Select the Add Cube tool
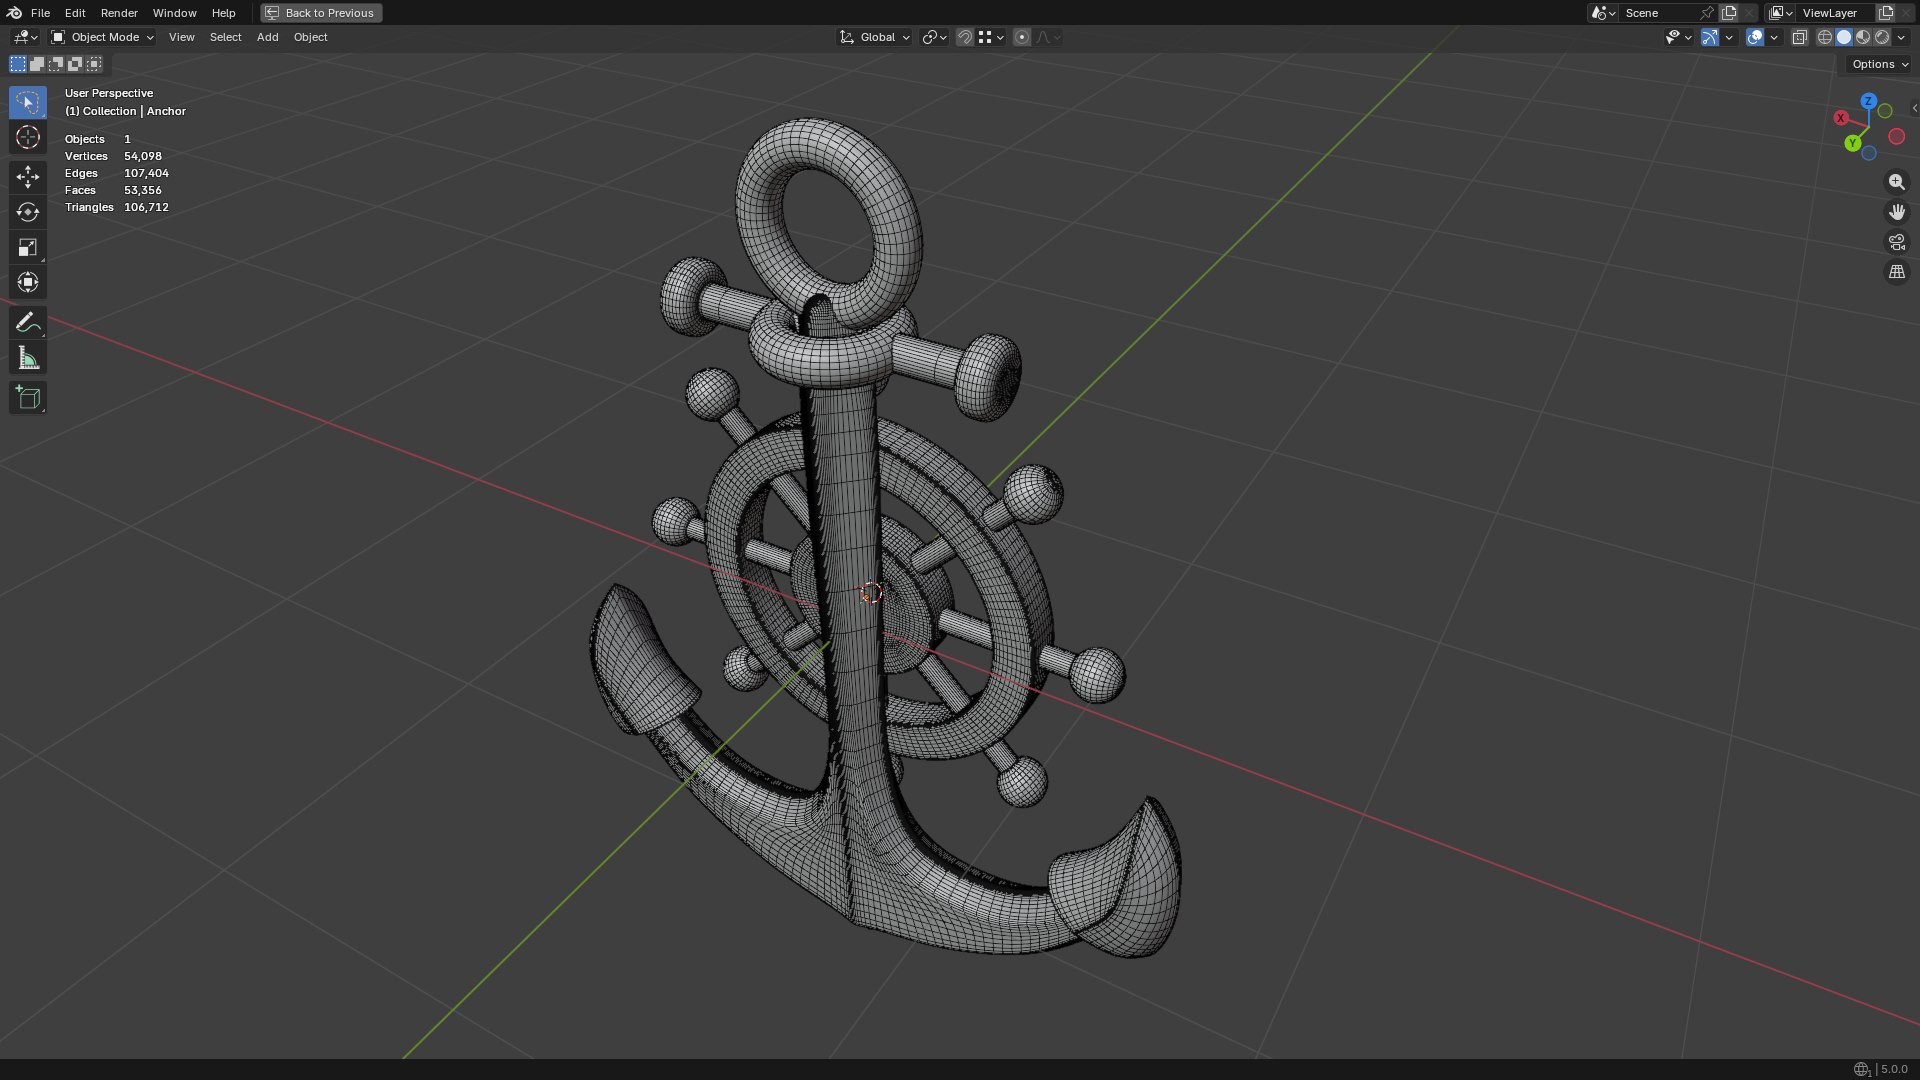The image size is (1920, 1080). [28, 397]
